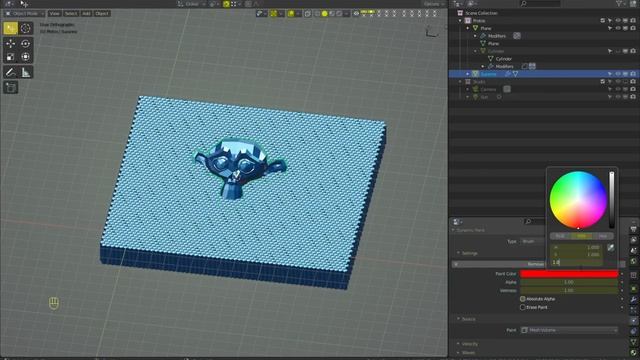The height and width of the screenshot is (360, 640).
Task: Click the viewport navigation axis gizmo
Action: point(431,32)
